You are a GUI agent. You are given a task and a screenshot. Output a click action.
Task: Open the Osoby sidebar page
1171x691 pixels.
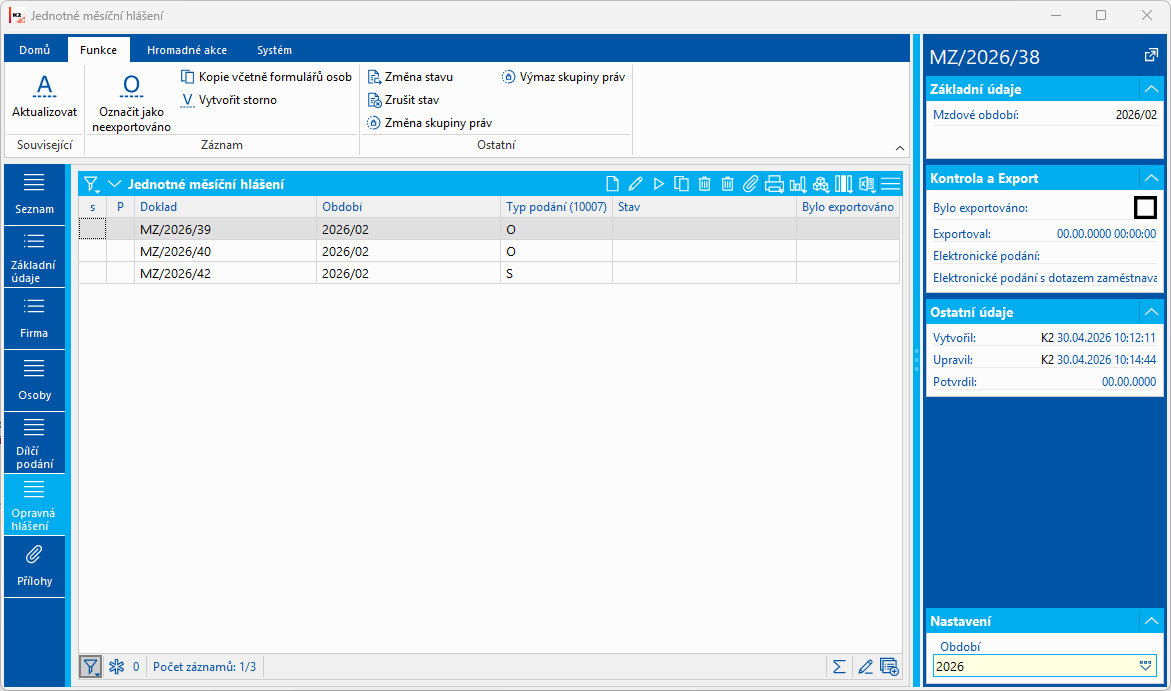click(34, 380)
